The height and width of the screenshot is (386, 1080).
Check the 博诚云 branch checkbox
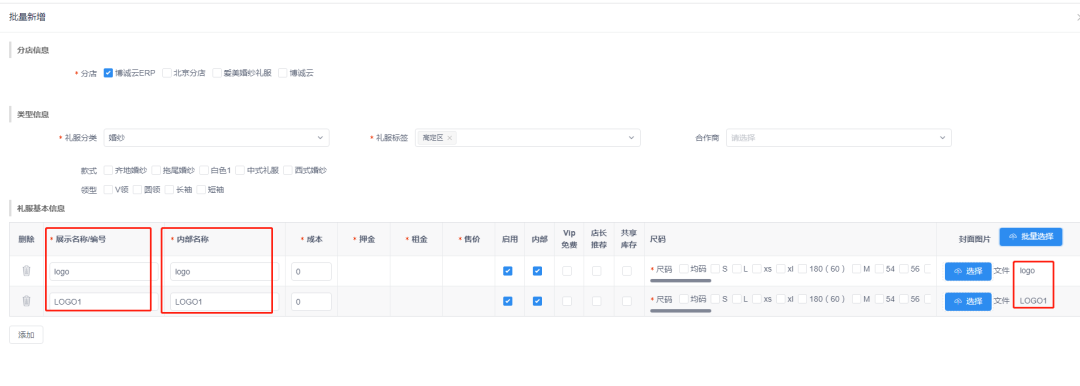[282, 72]
